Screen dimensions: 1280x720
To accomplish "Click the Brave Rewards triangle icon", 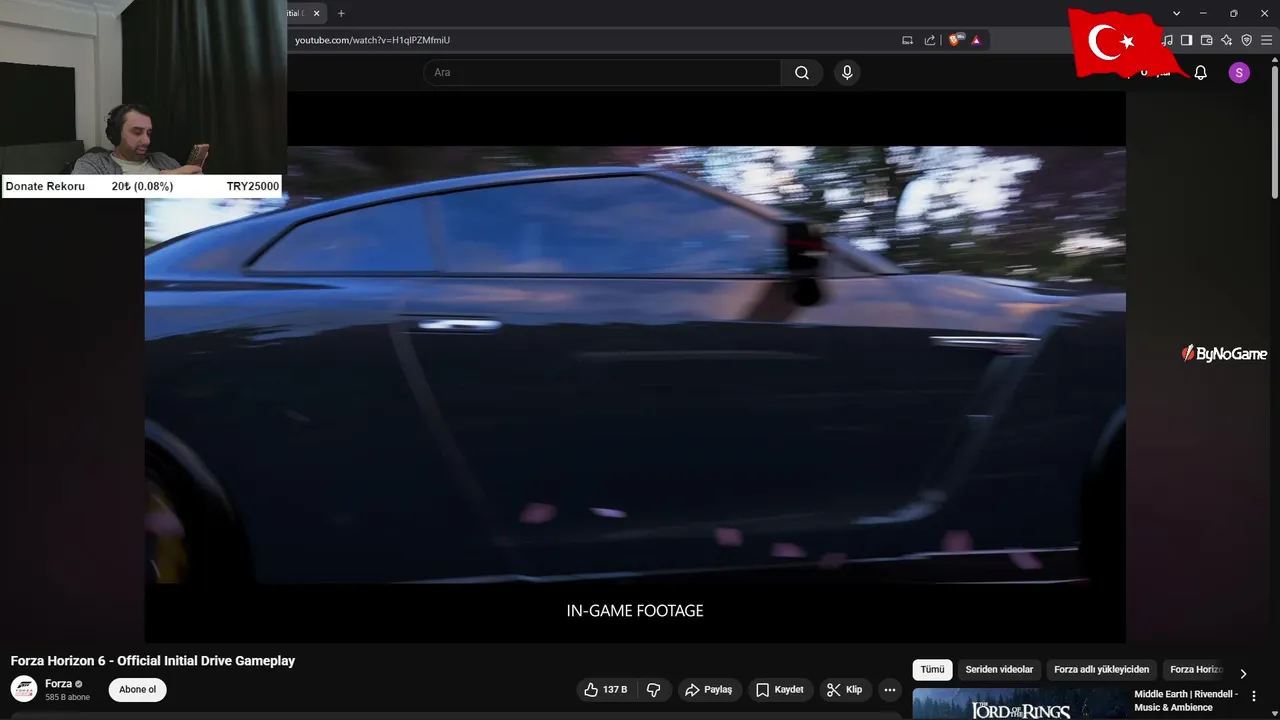I will tap(976, 40).
